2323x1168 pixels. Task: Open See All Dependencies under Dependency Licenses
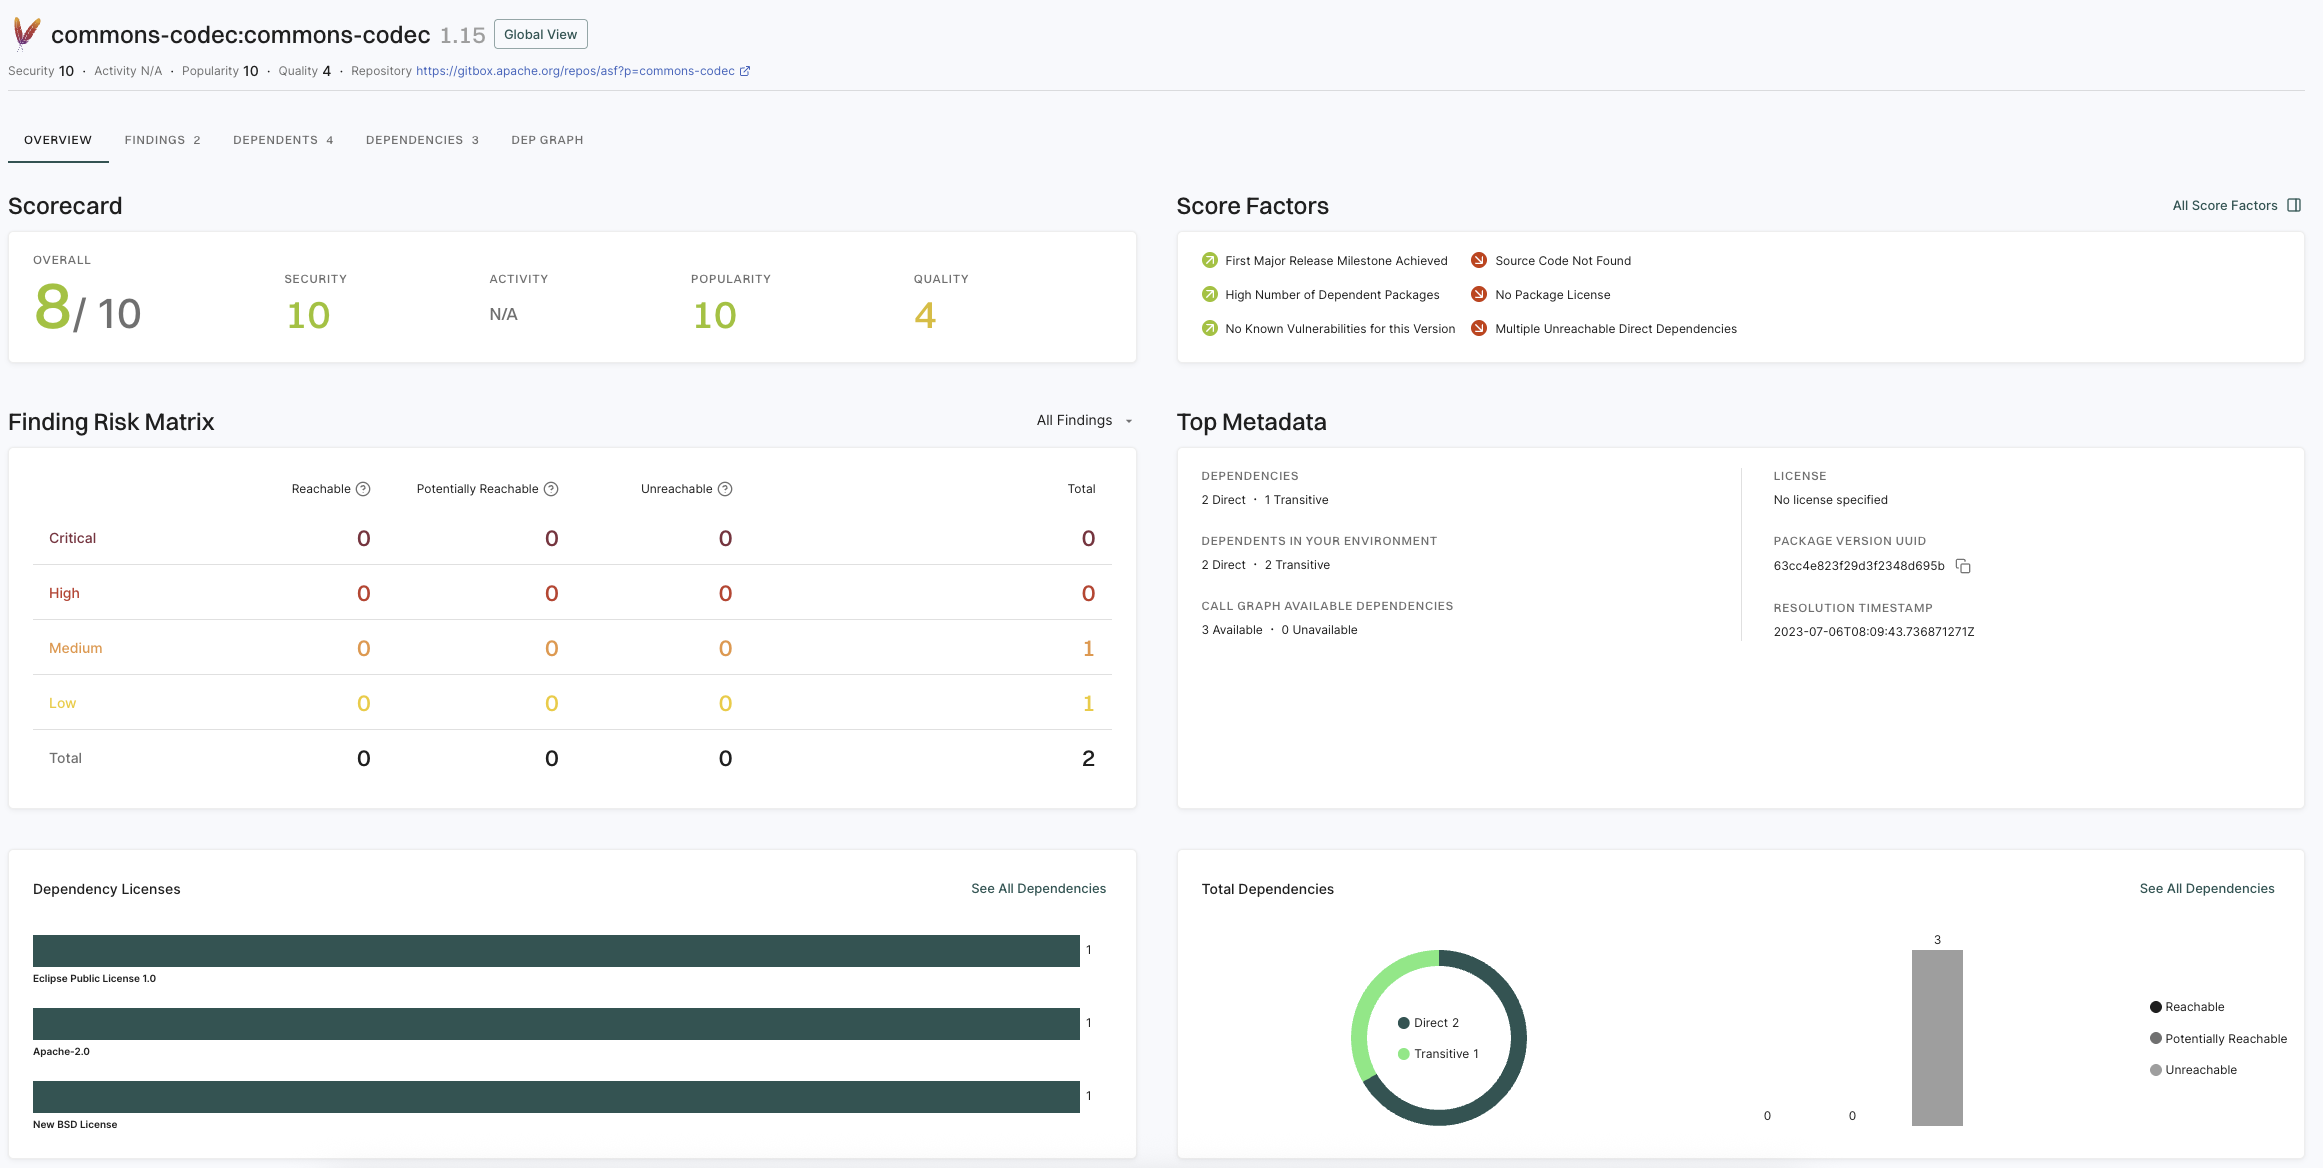coord(1038,889)
